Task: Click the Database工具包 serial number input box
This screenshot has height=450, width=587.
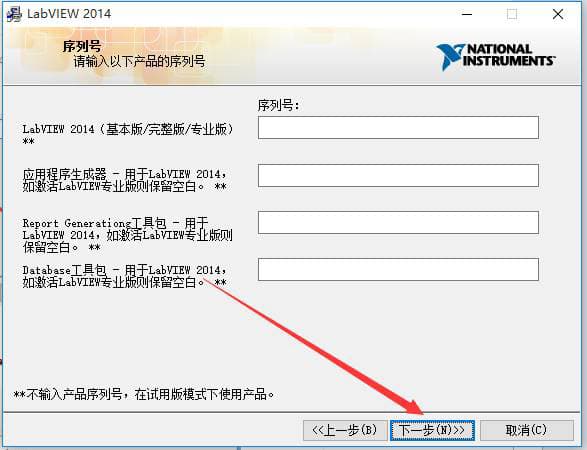Action: tap(398, 269)
